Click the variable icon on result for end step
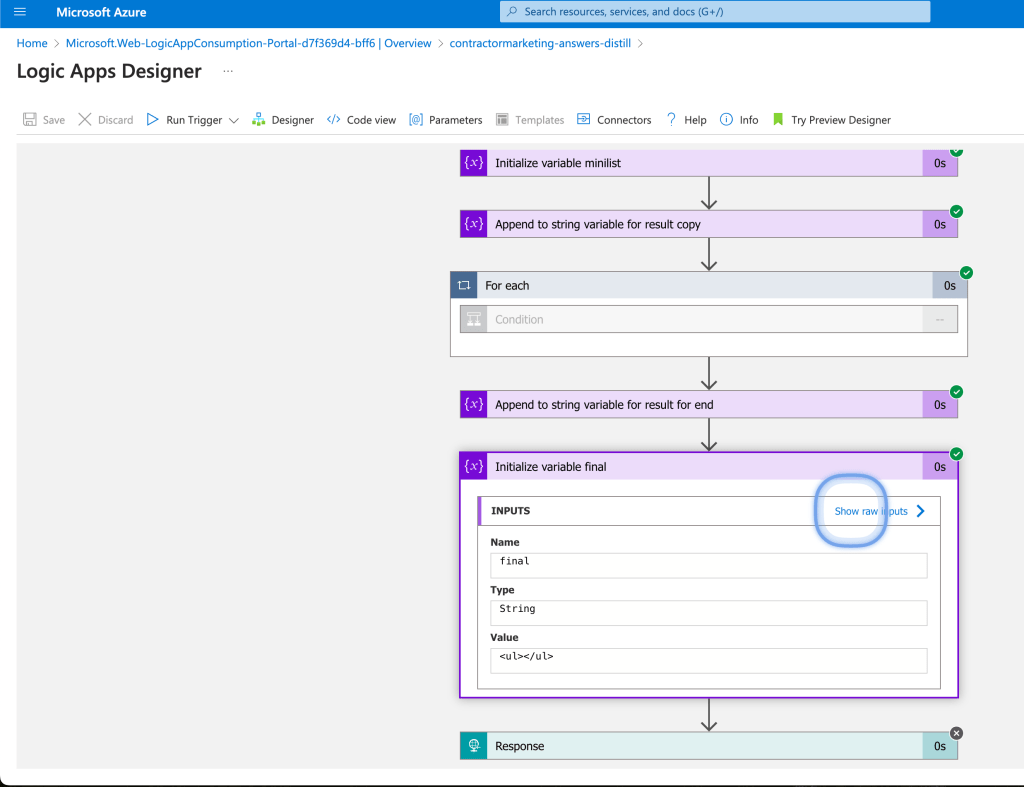1024x787 pixels. point(473,404)
